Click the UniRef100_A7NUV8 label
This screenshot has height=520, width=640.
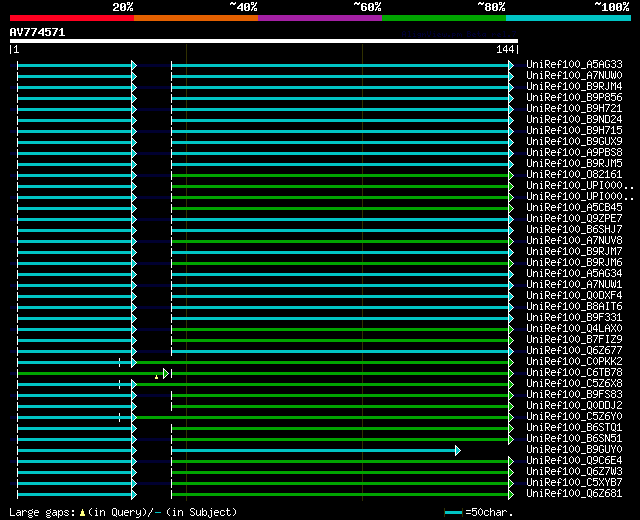(x=574, y=241)
